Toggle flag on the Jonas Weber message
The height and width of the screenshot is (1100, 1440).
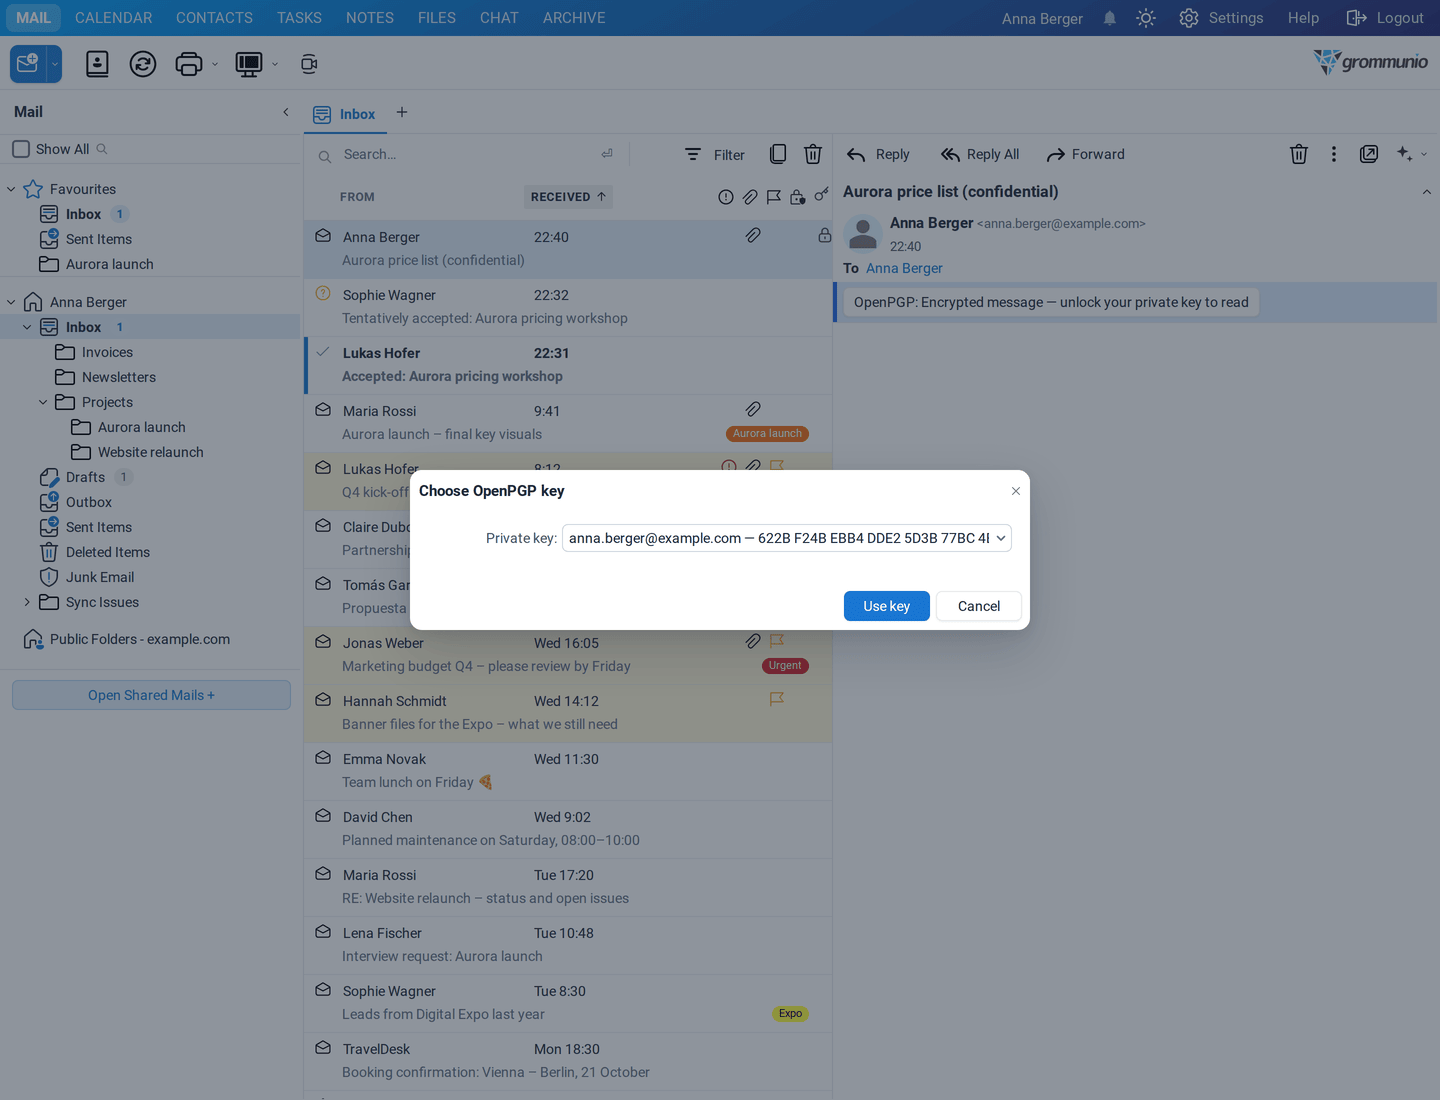click(776, 640)
